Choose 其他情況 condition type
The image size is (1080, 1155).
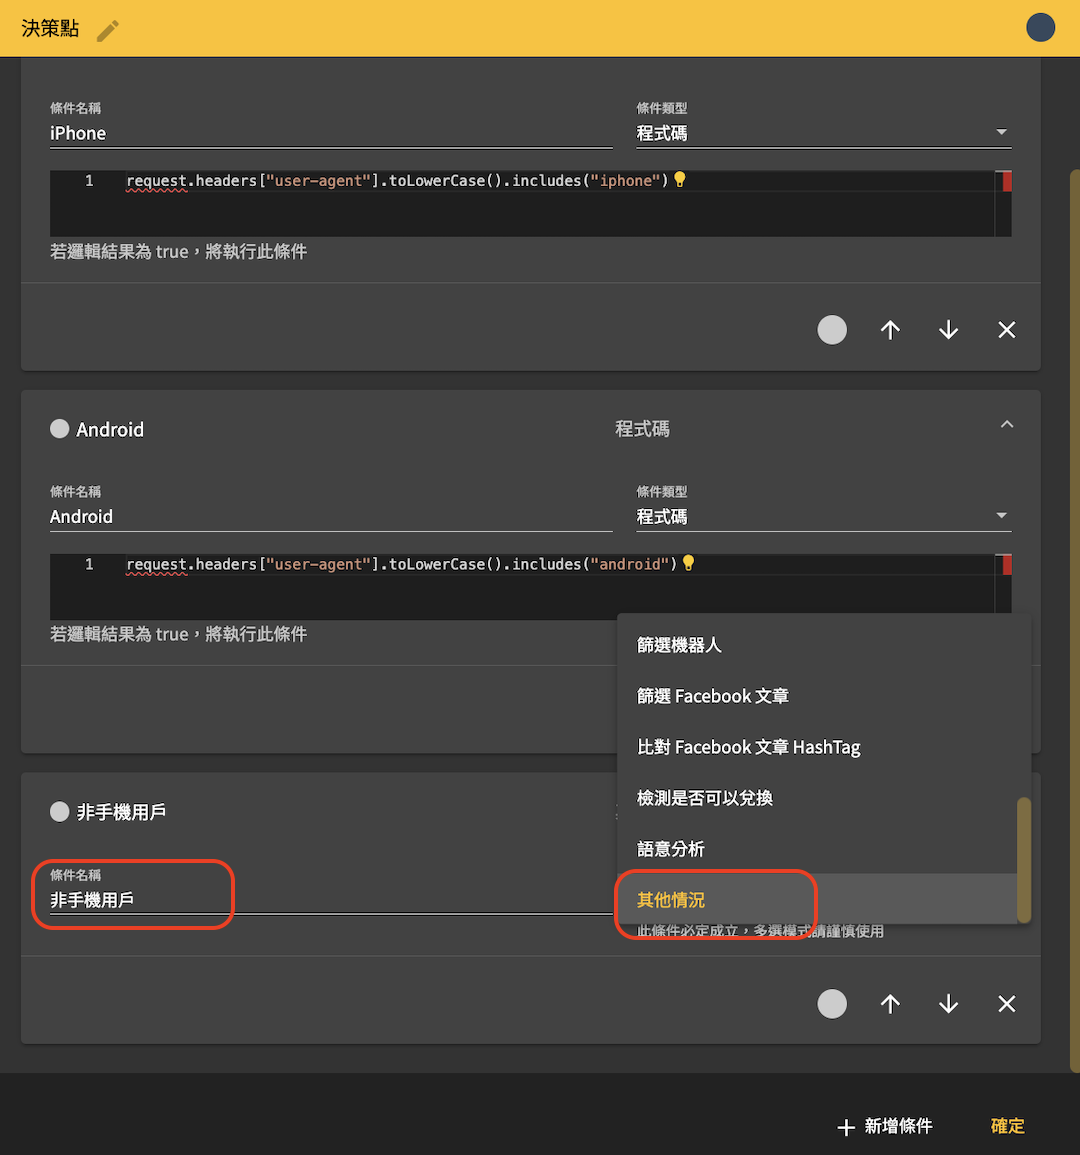click(817, 899)
